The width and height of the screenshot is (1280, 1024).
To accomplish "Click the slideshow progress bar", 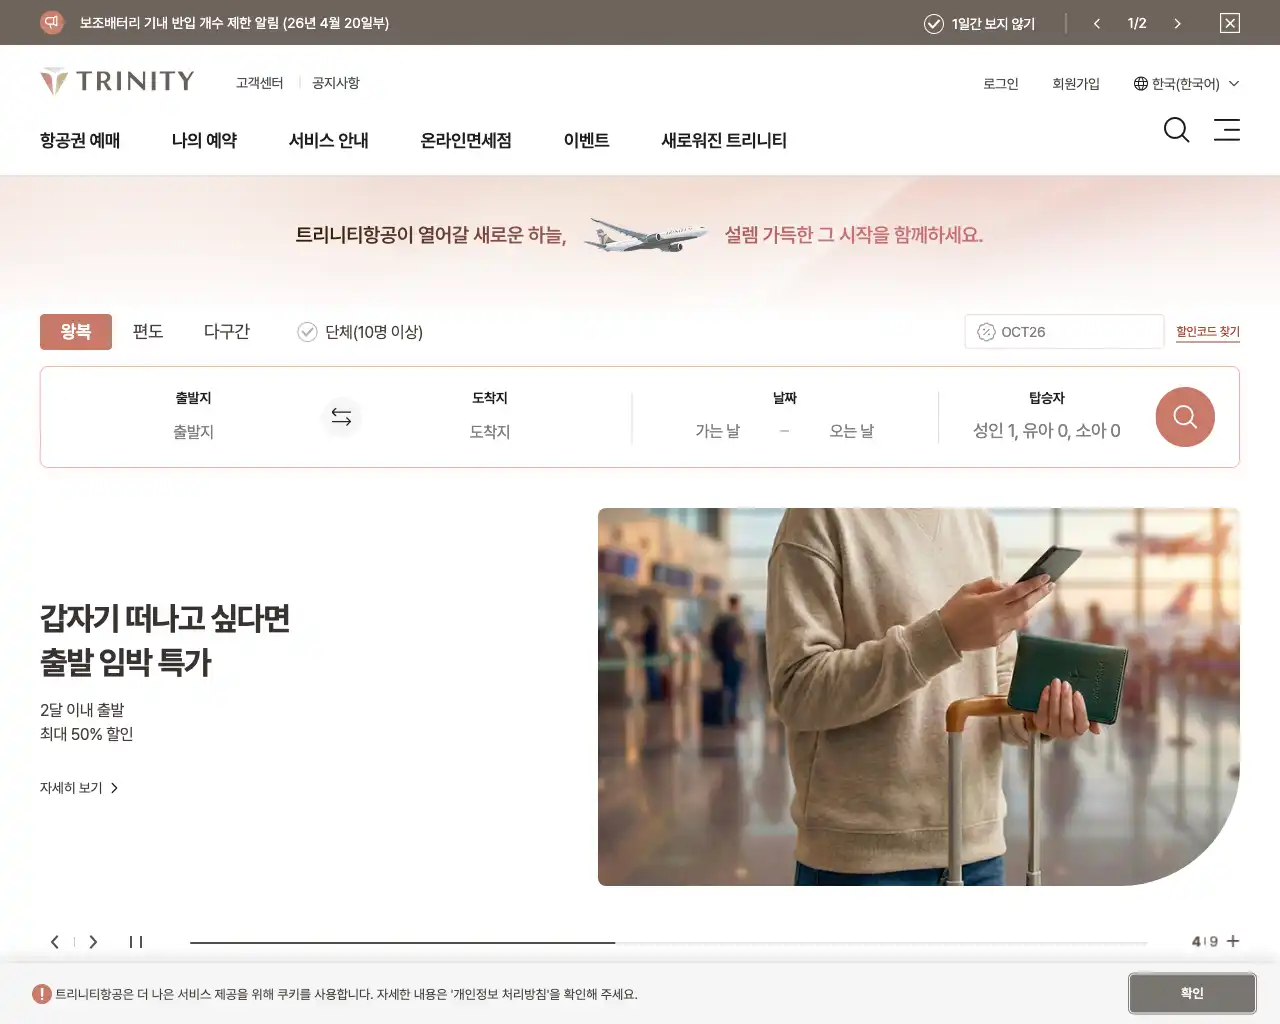I will point(668,942).
